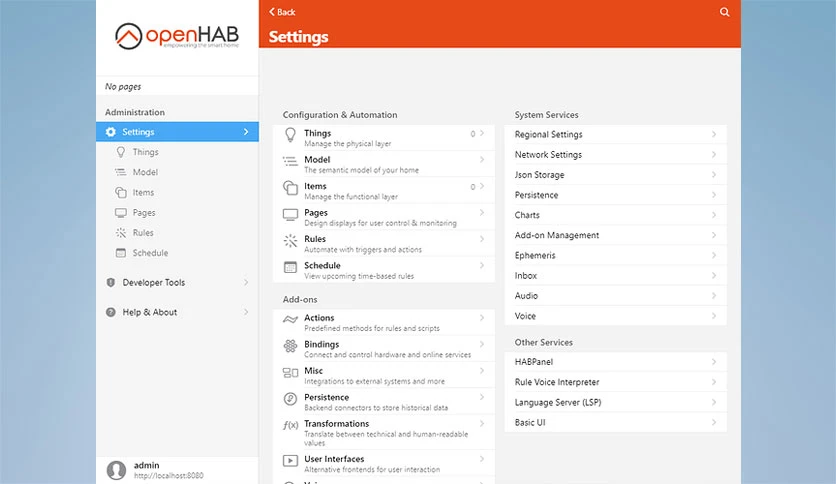Viewport: 836px width, 484px height.
Task: Click Items count badge showing 0
Action: (x=472, y=187)
